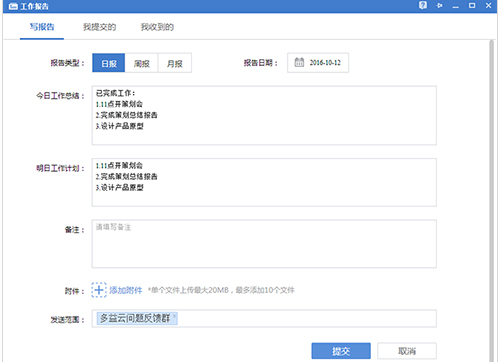Click line '3.设计产品原型' in tomorrow's plan
The width and height of the screenshot is (500, 362).
(x=120, y=188)
